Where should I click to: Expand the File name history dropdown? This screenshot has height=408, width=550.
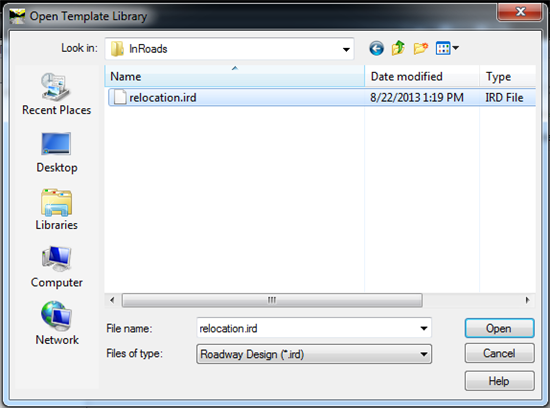[x=424, y=328]
